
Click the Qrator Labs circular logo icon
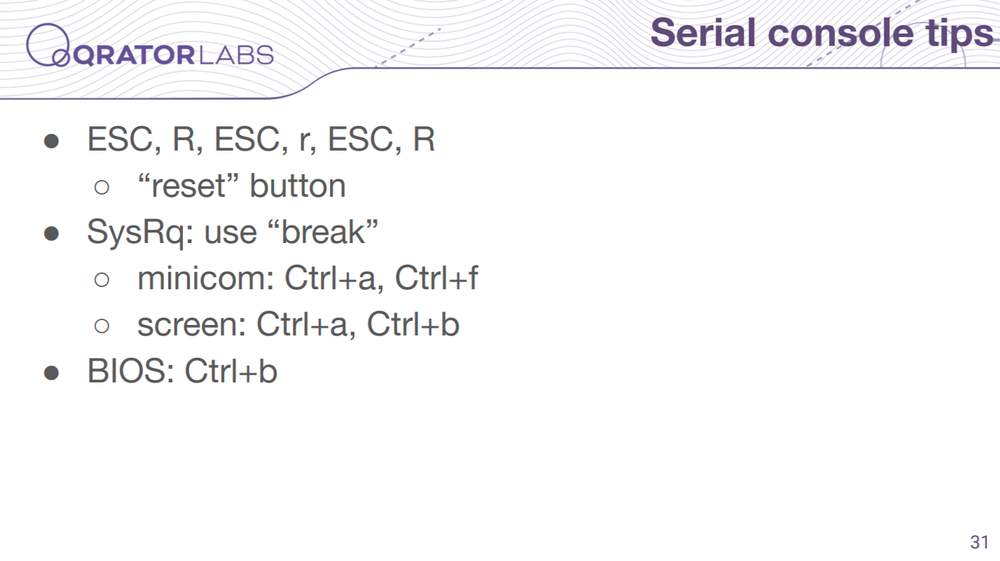[x=48, y=45]
